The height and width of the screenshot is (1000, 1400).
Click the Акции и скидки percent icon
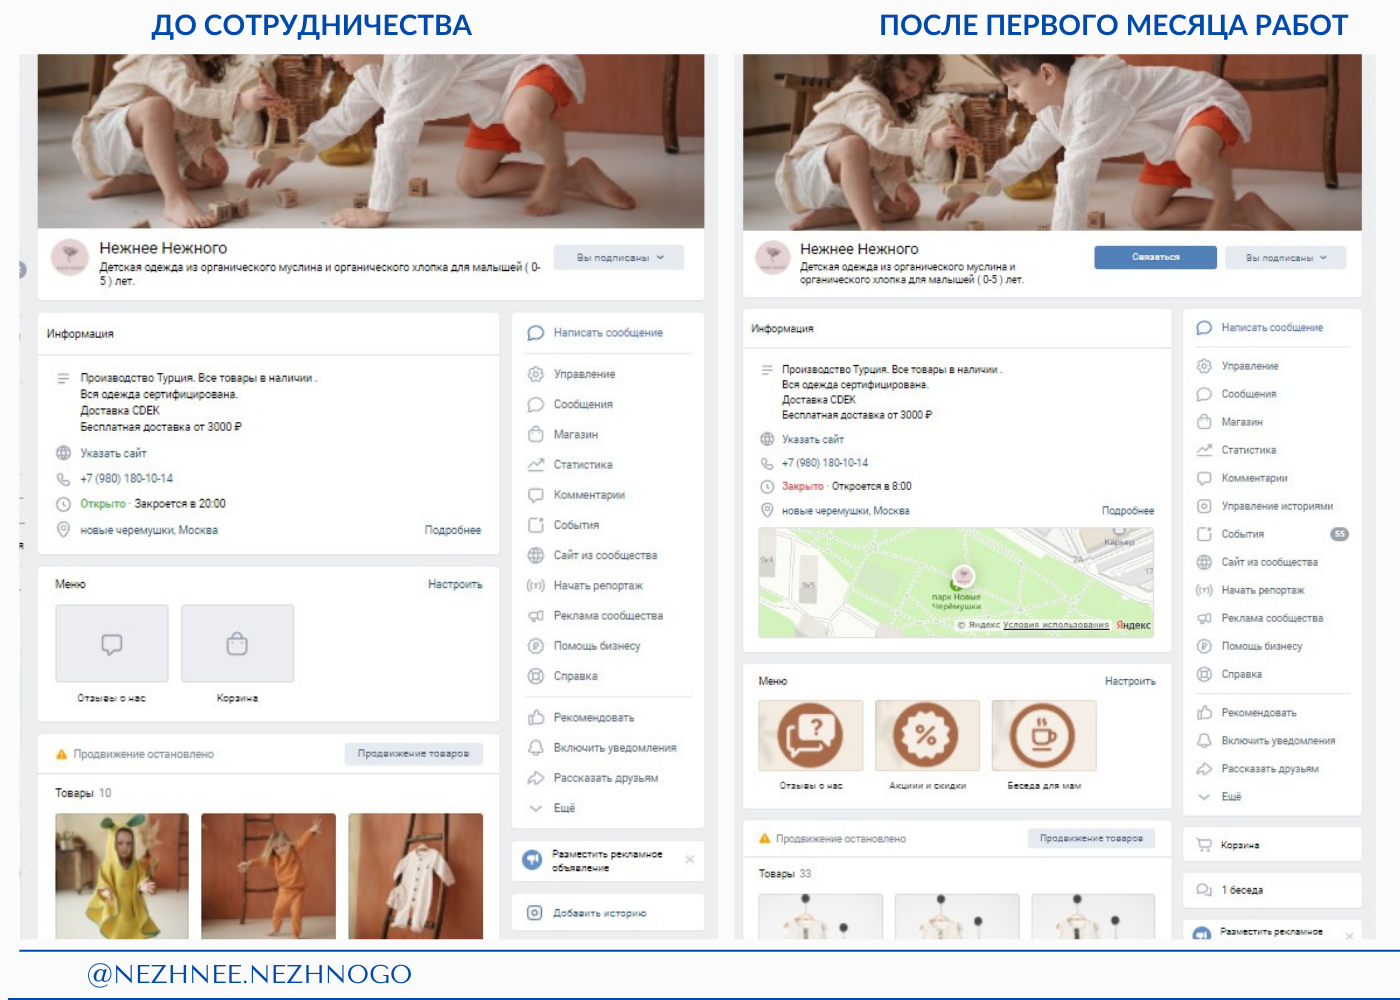pos(927,735)
